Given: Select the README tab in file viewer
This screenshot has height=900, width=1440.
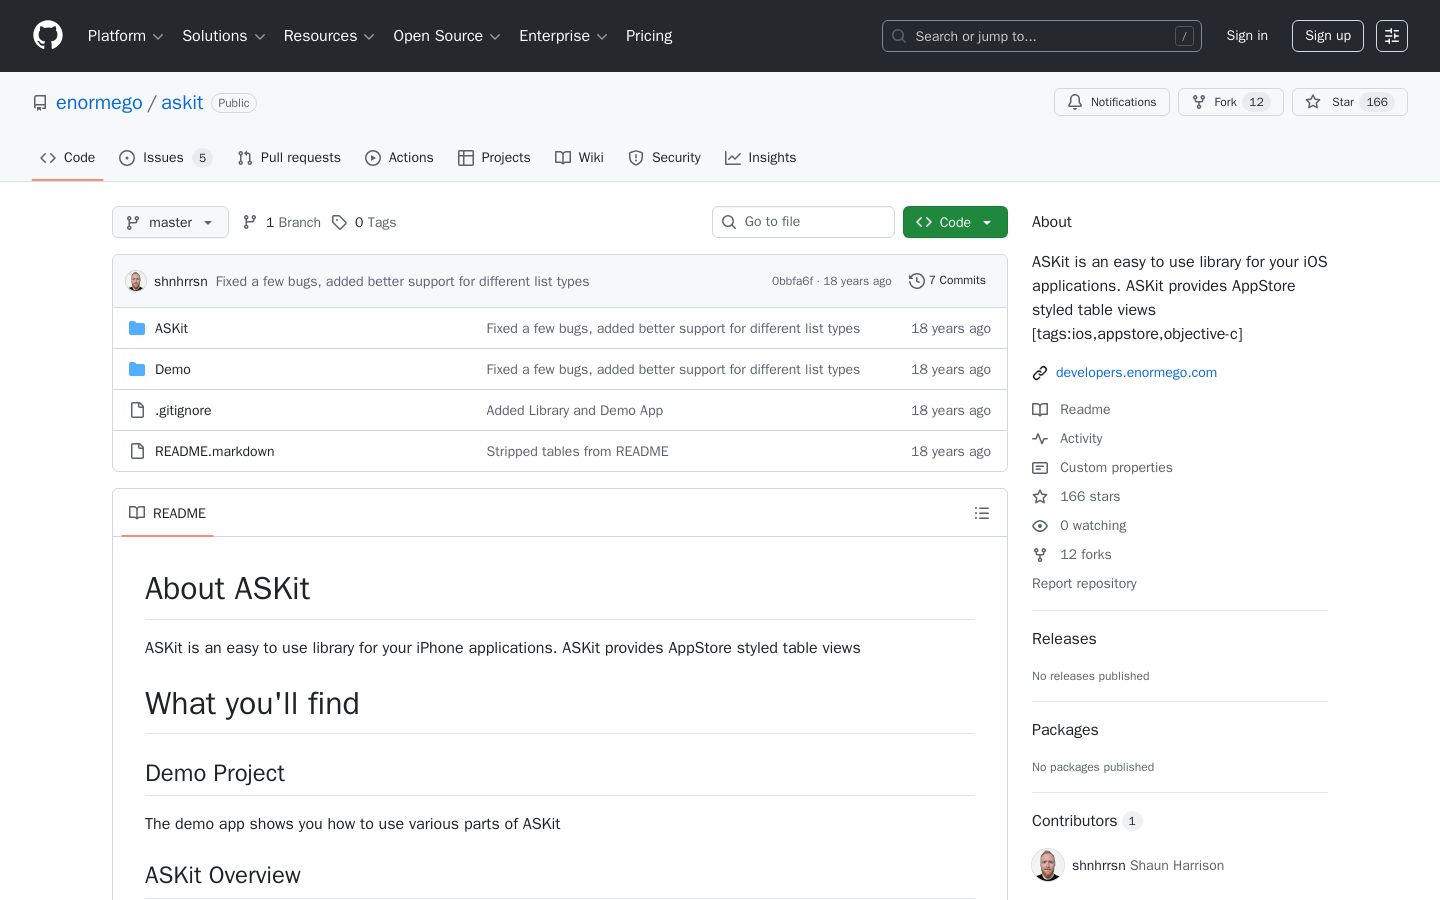Looking at the screenshot, I should tap(167, 513).
